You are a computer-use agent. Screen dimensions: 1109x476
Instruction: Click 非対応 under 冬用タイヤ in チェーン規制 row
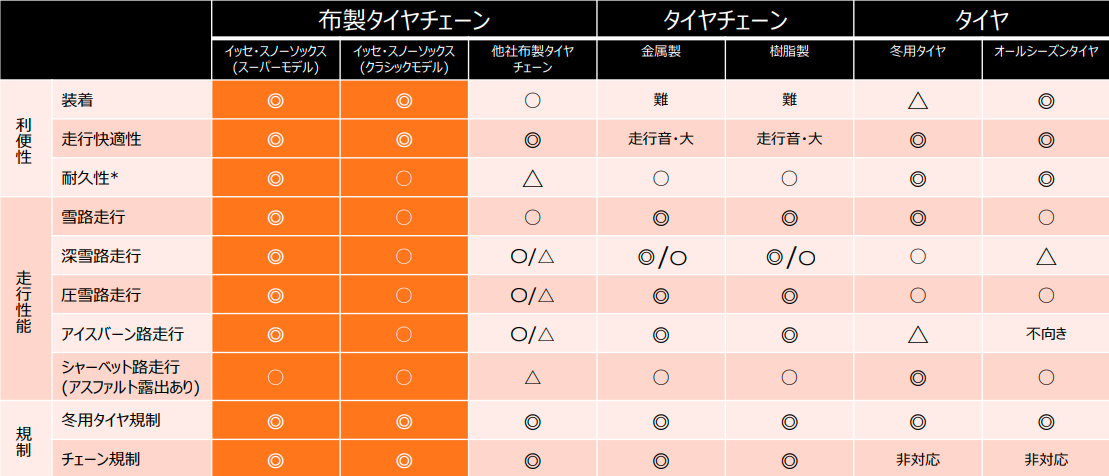point(918,460)
